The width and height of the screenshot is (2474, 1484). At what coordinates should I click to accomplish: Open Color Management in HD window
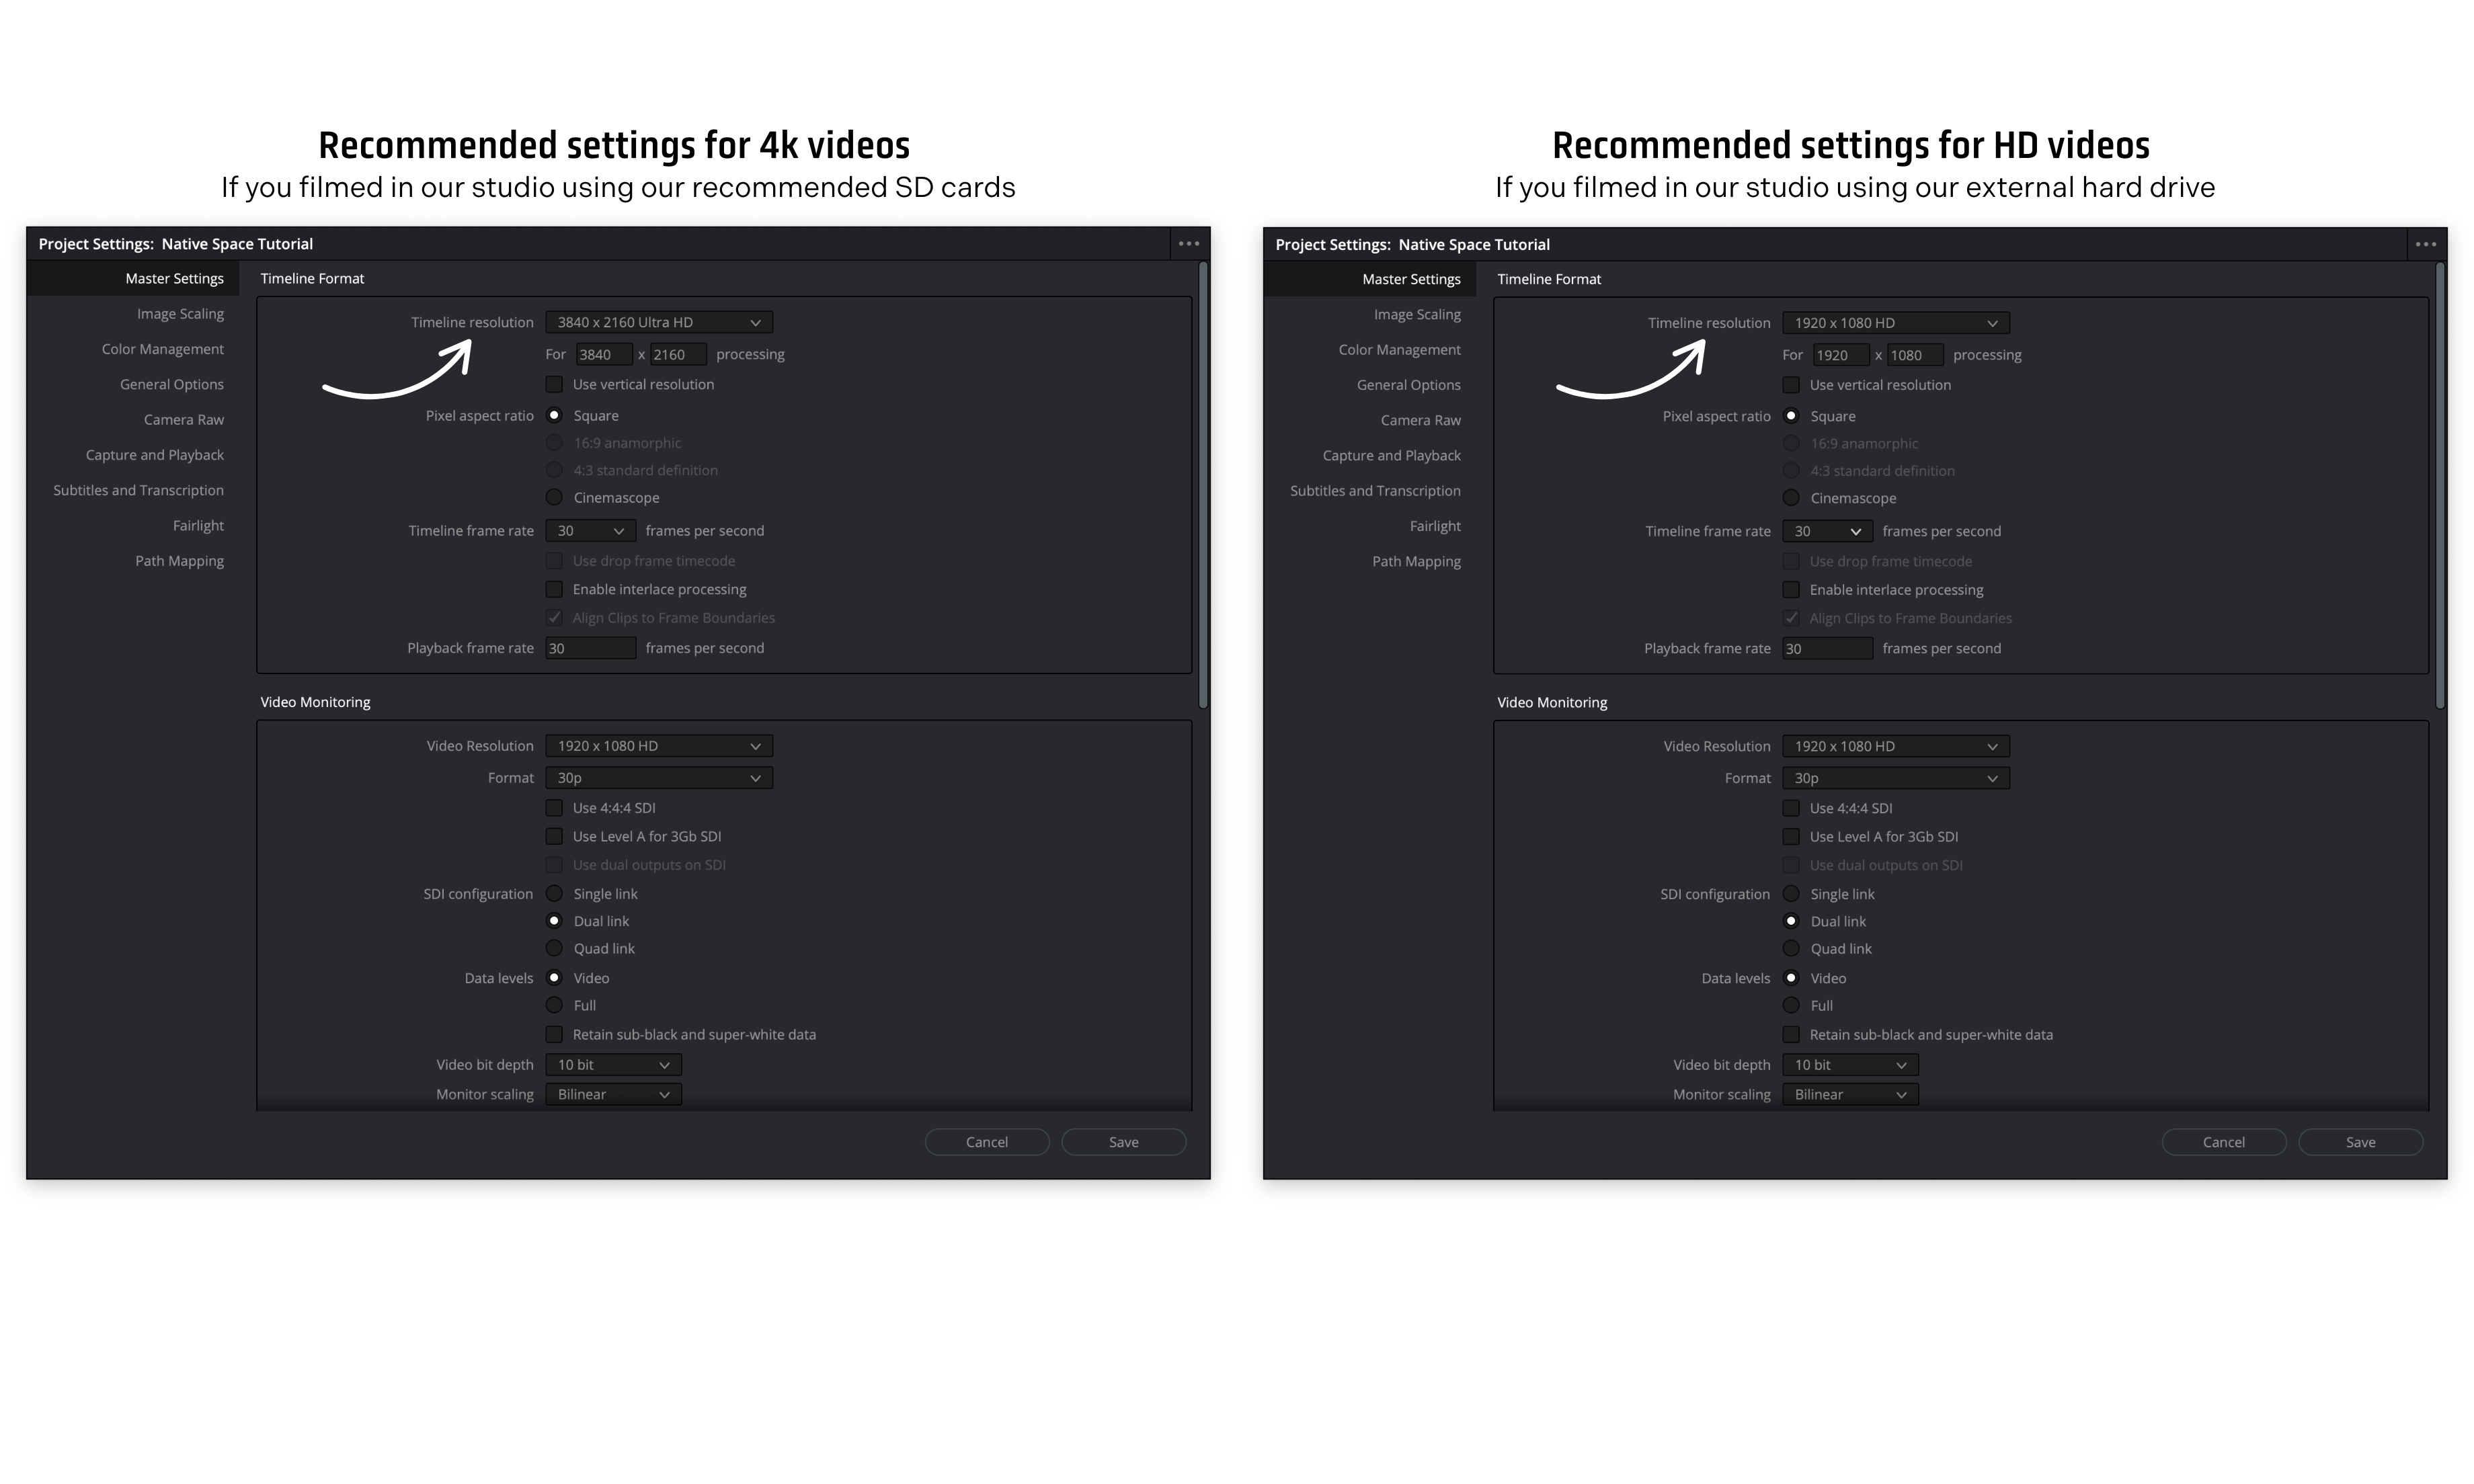coord(1399,350)
